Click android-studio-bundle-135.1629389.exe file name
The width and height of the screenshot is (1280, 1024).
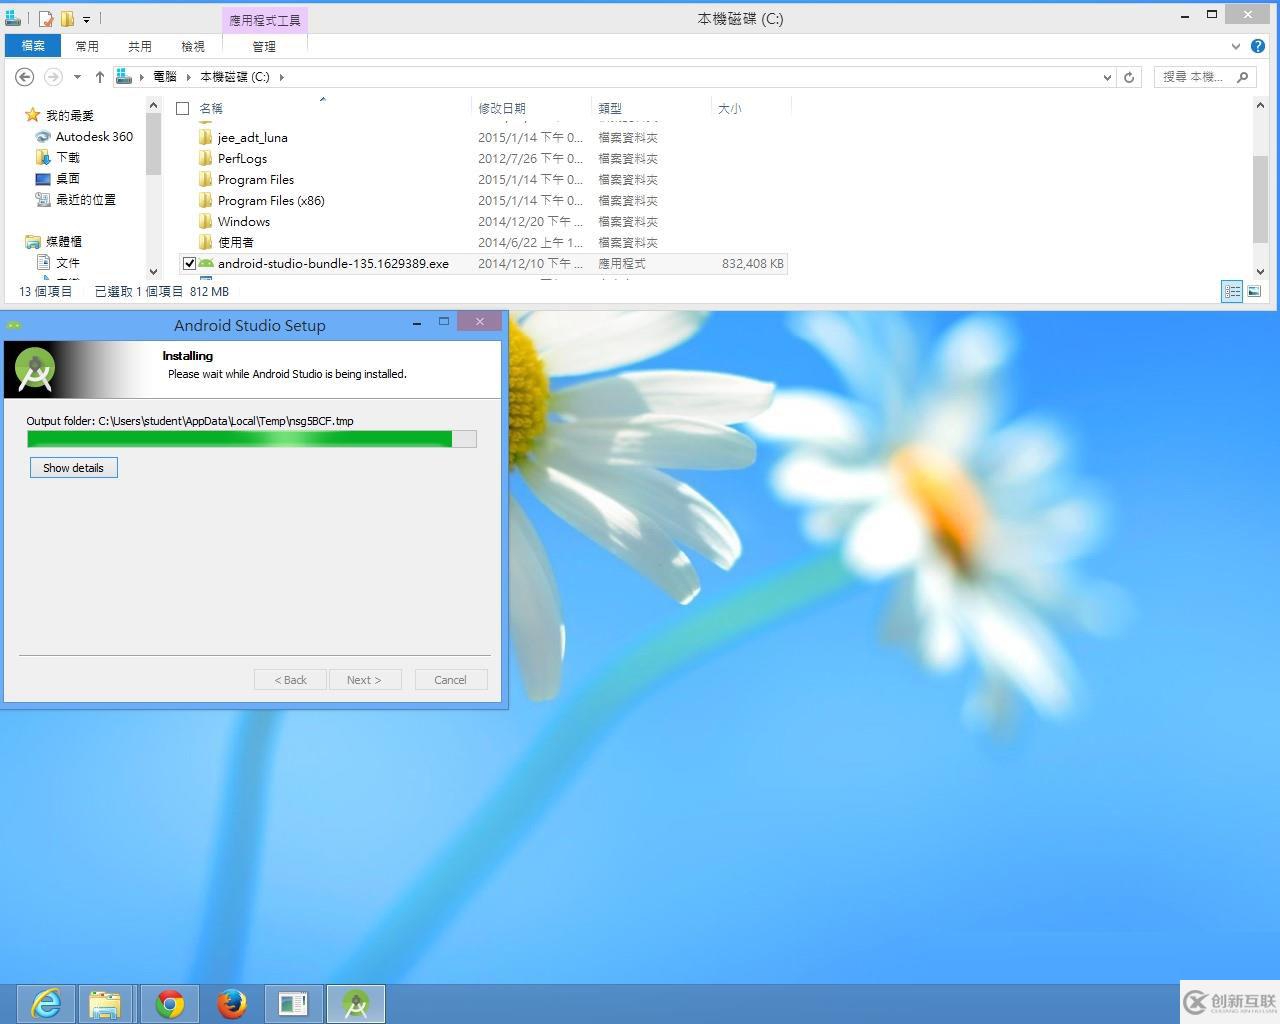coord(333,264)
